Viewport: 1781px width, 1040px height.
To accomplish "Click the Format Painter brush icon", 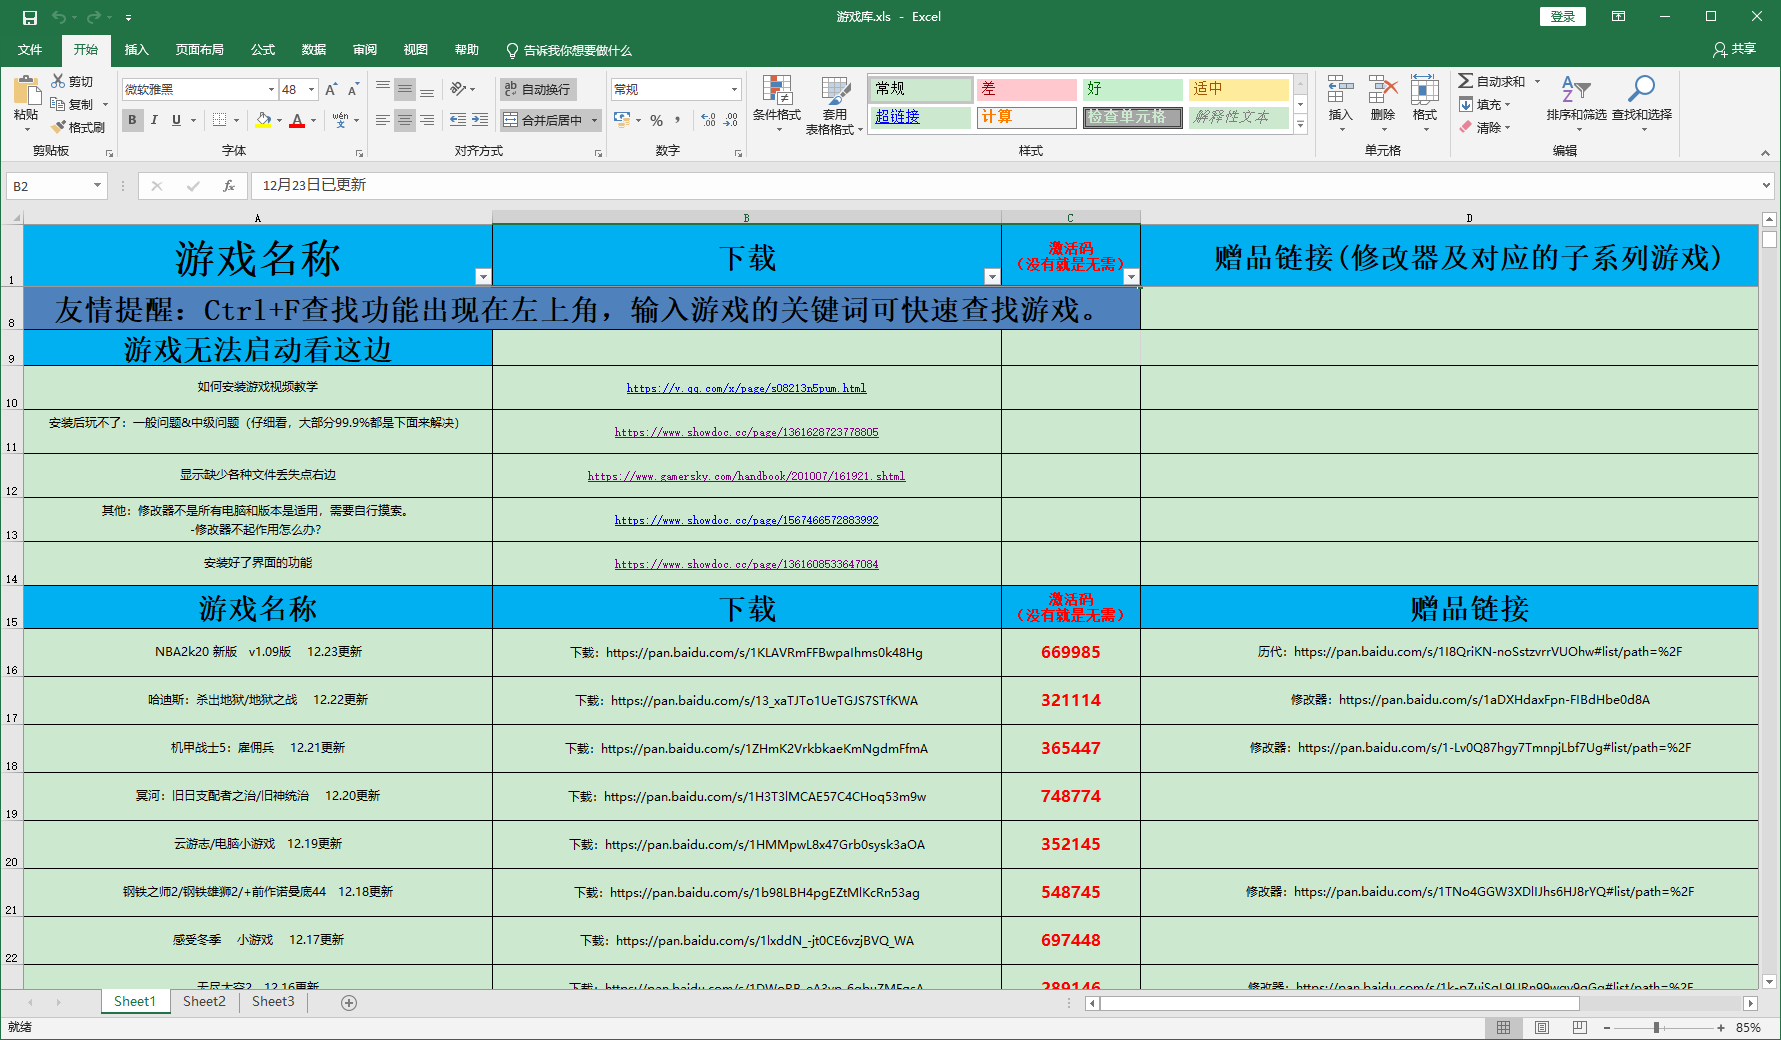I will pos(58,127).
